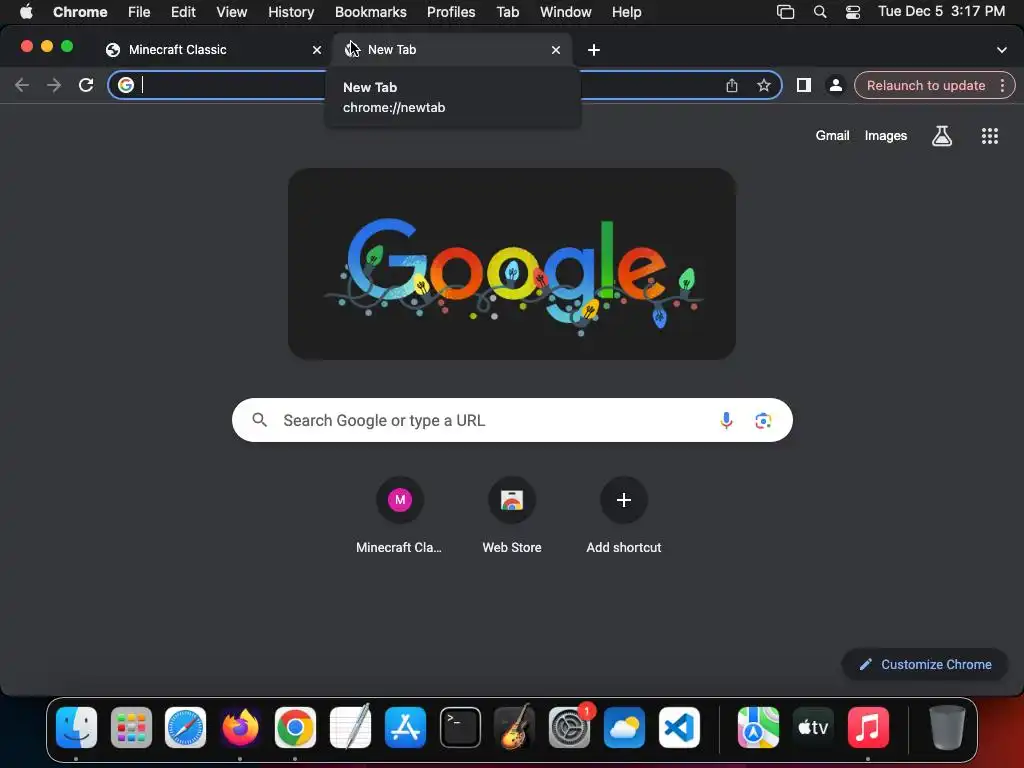Close the New Tab tab
The image size is (1024, 768).
pyautogui.click(x=556, y=50)
